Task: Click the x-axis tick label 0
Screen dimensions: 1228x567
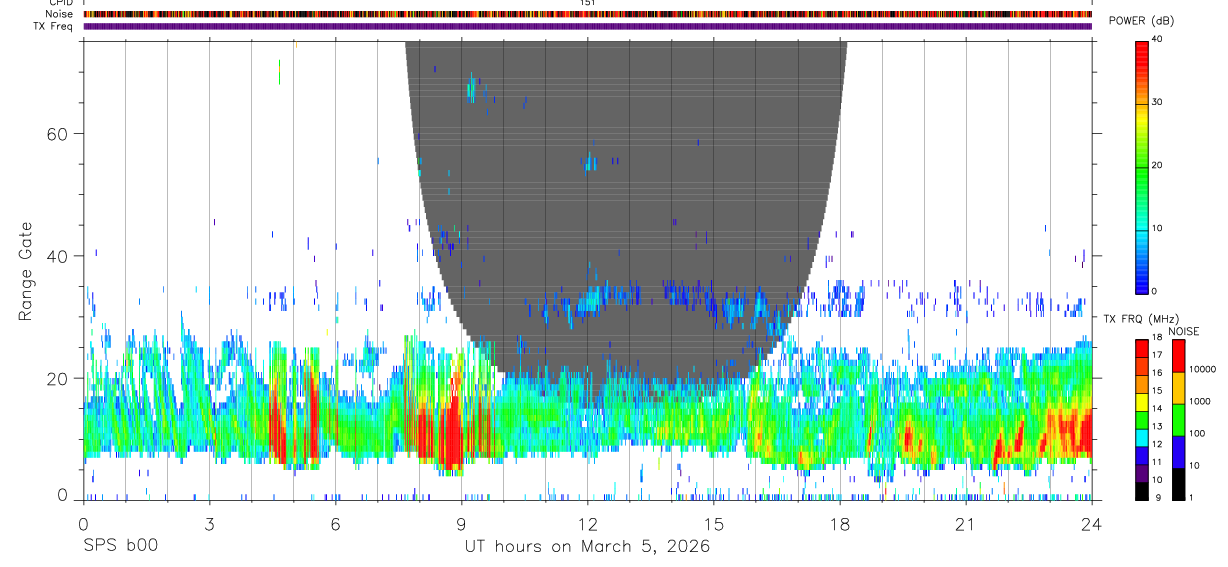Action: coord(83,524)
